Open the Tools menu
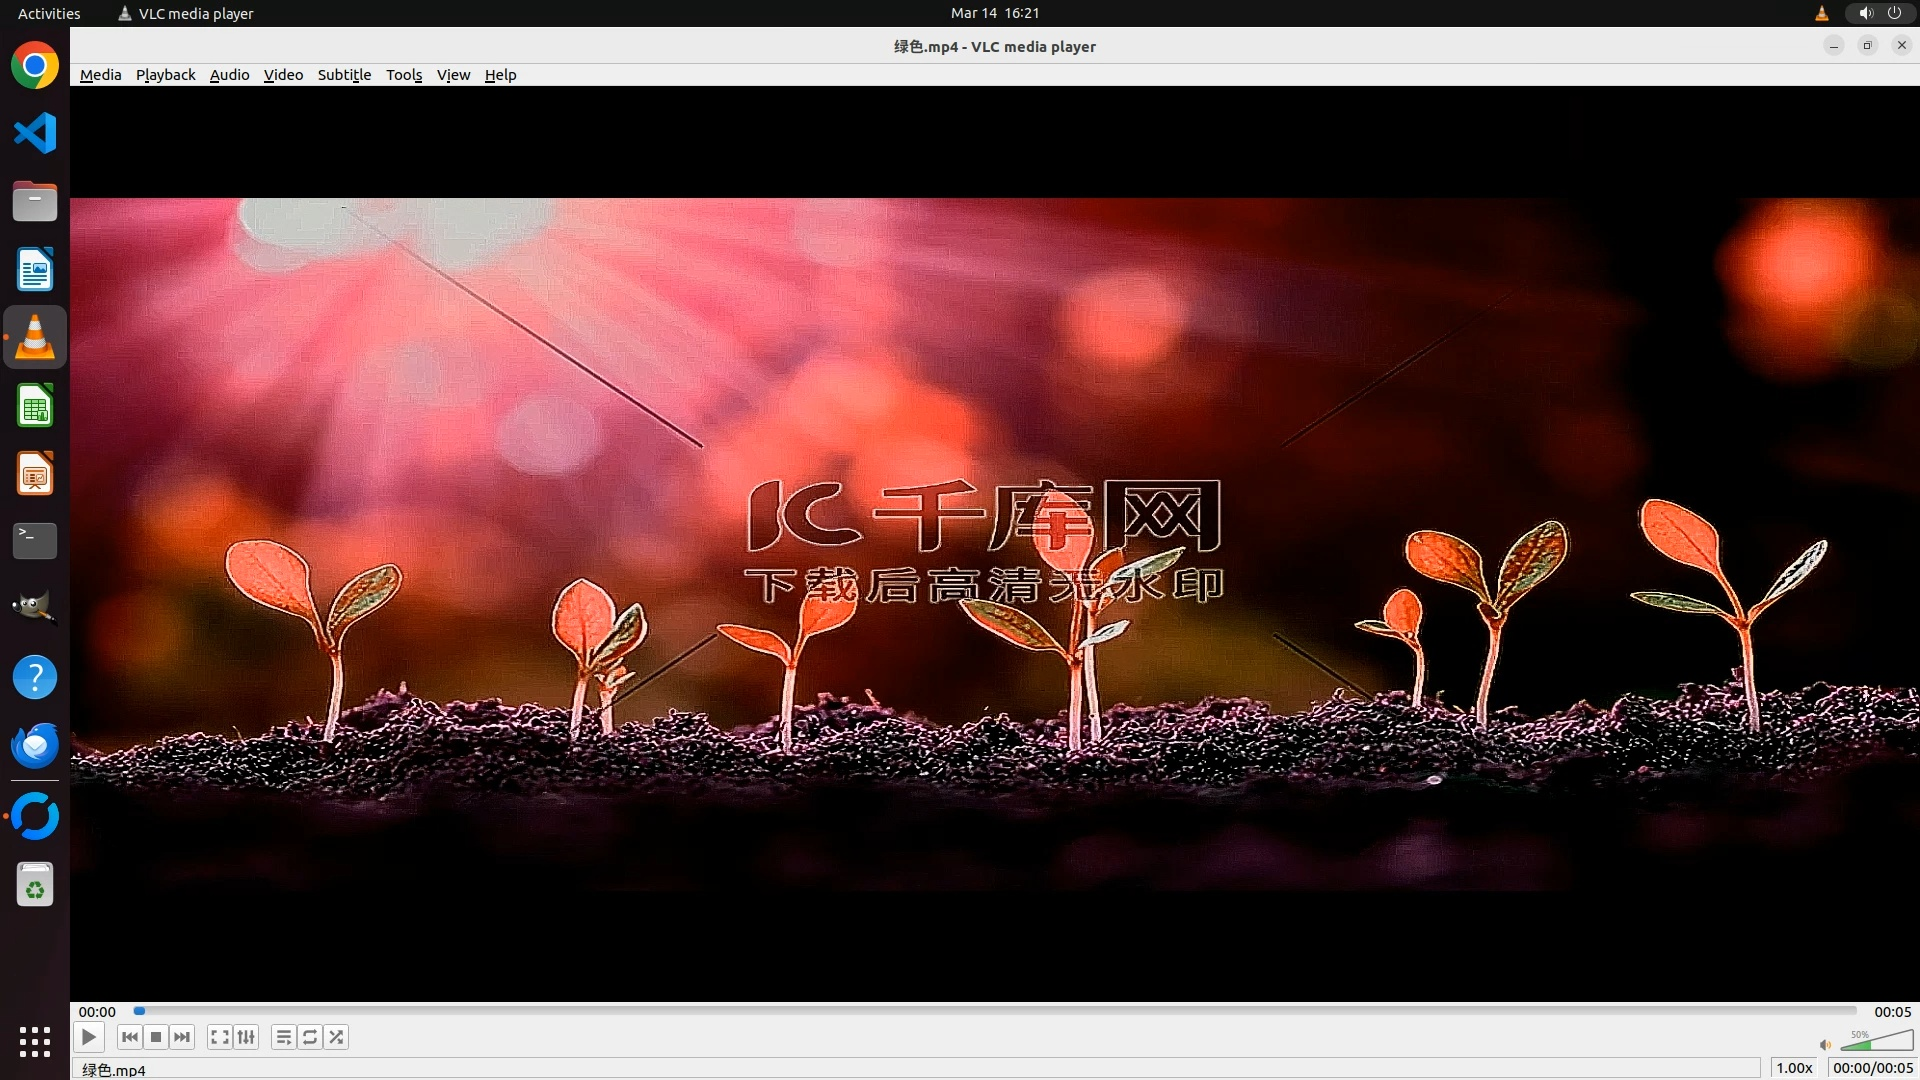Image resolution: width=1920 pixels, height=1080 pixels. coord(404,75)
